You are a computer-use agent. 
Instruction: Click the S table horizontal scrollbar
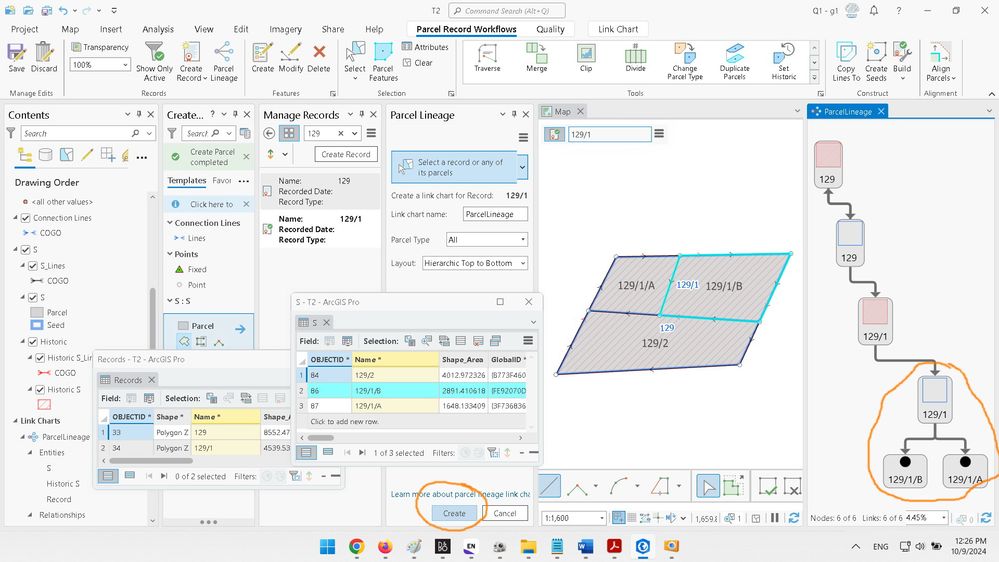(321, 438)
